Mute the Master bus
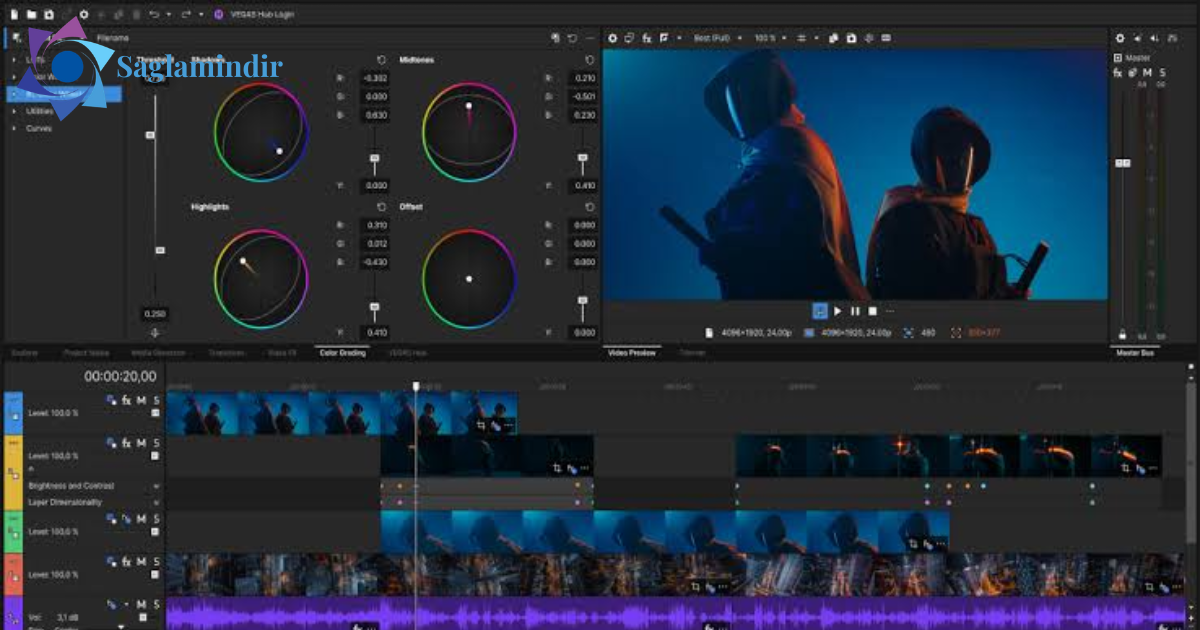This screenshot has width=1200, height=630. 1147,72
